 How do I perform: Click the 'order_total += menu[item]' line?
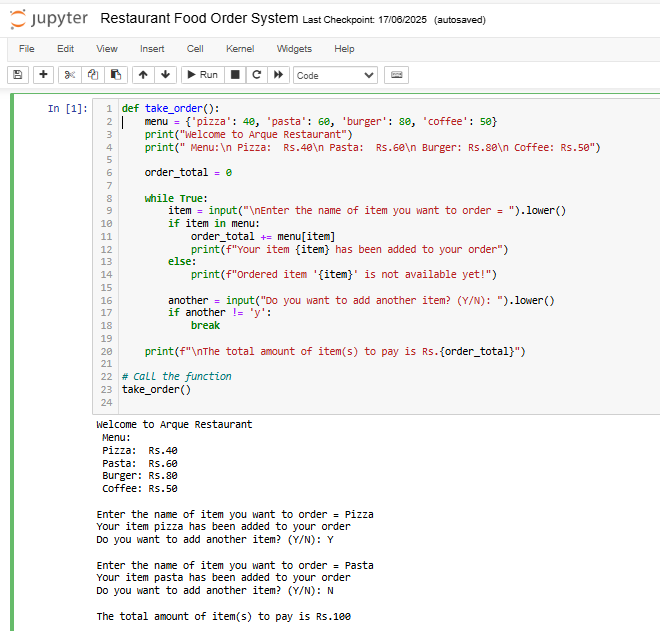pyautogui.click(x=263, y=237)
